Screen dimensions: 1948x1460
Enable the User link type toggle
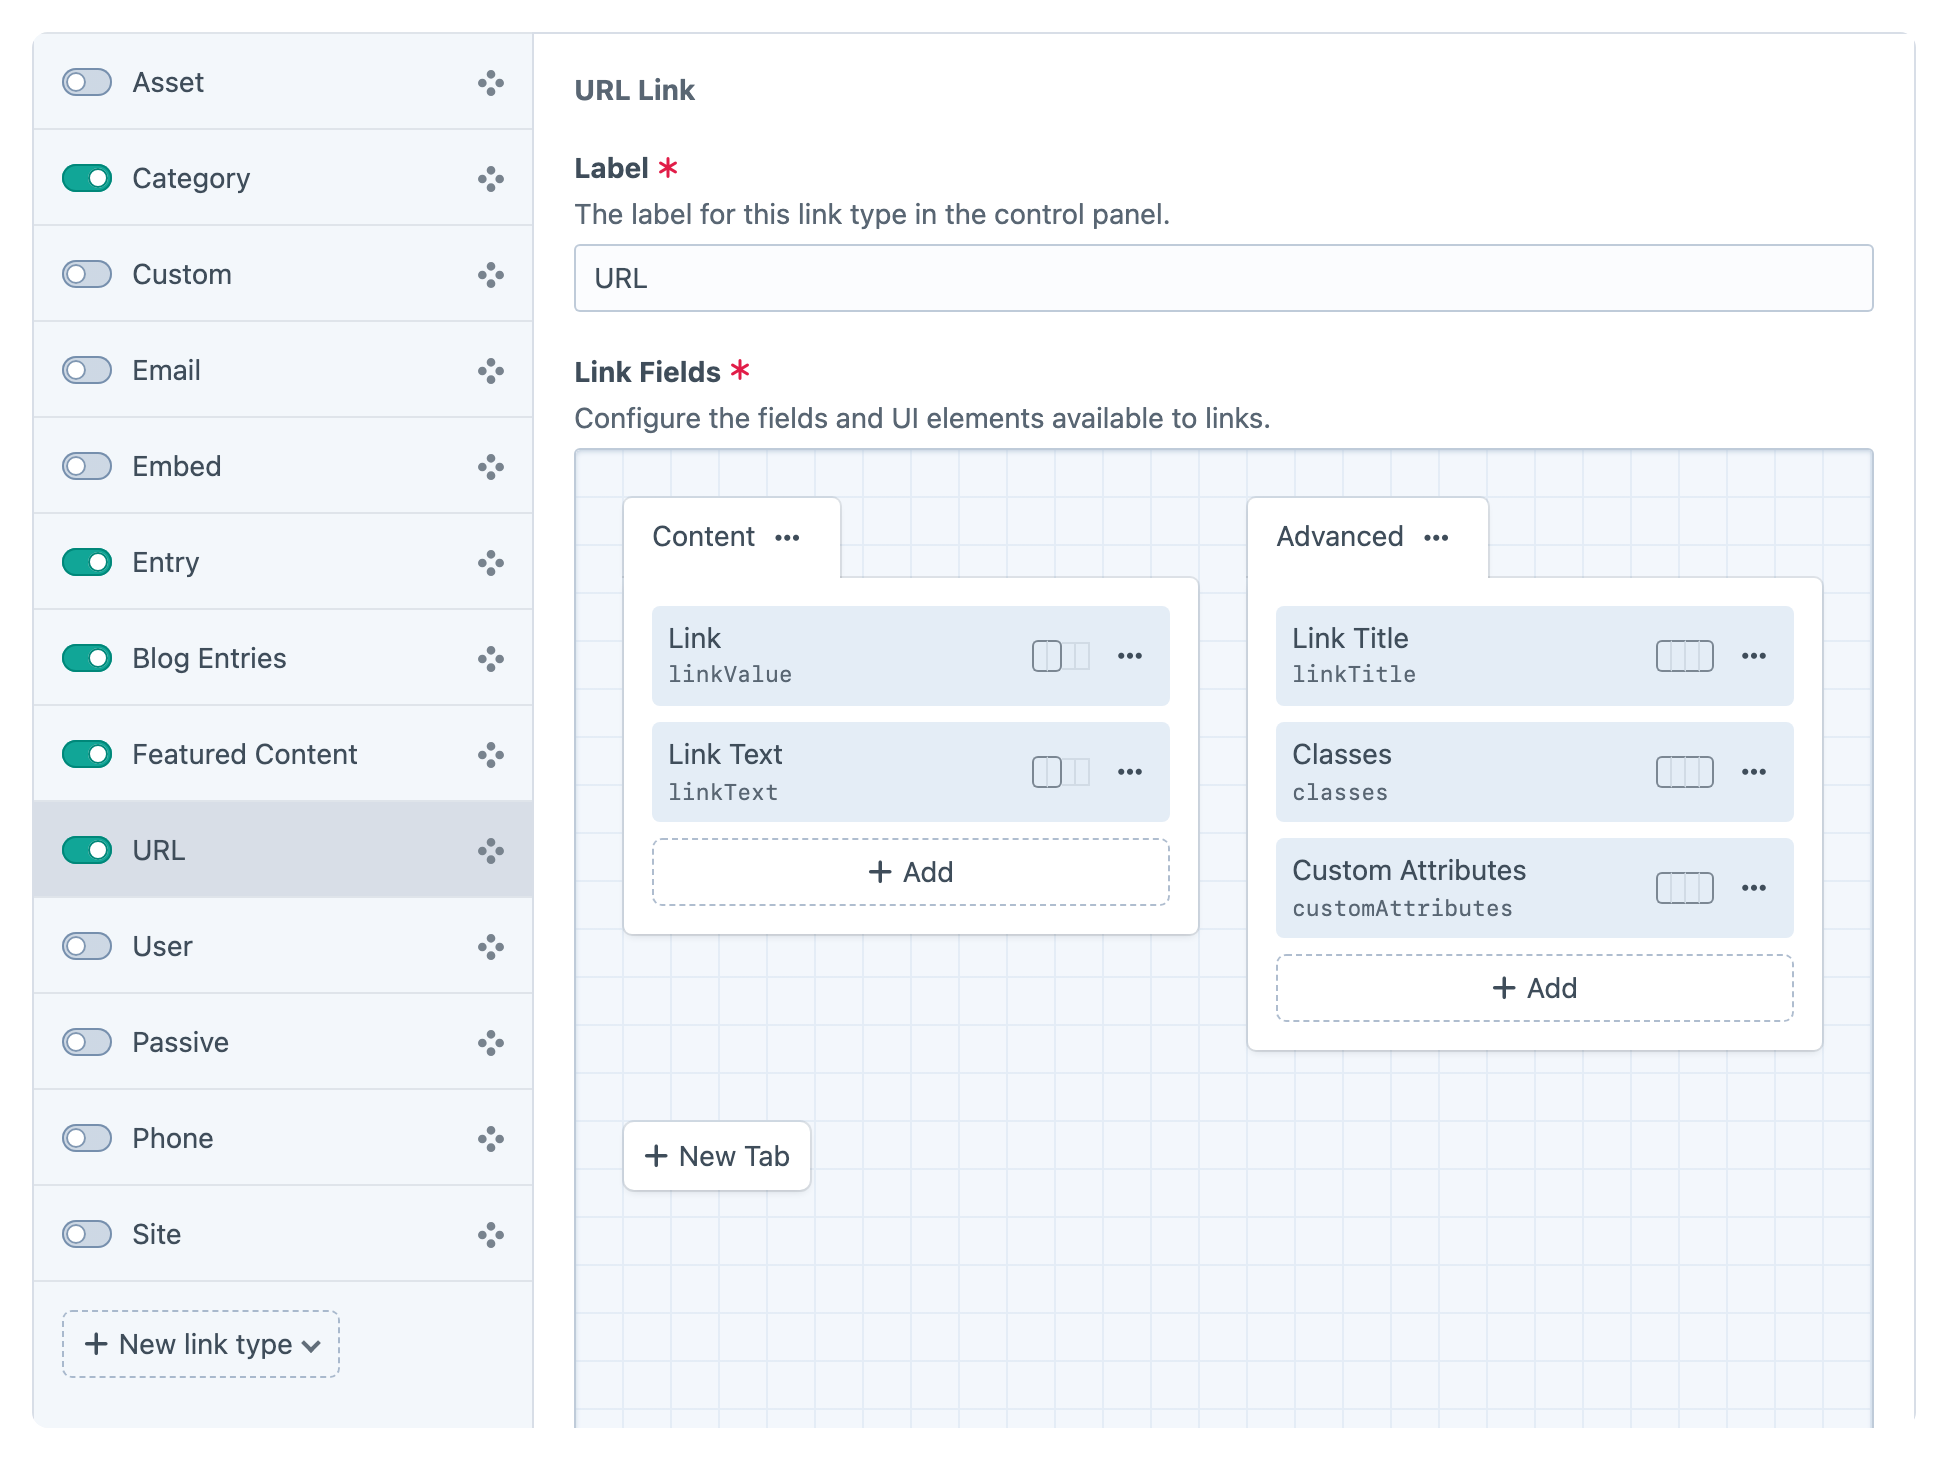point(87,946)
